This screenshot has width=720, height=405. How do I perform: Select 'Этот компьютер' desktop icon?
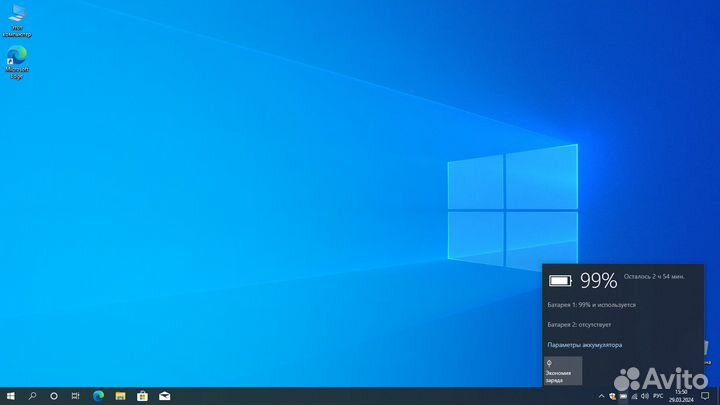coord(17,21)
